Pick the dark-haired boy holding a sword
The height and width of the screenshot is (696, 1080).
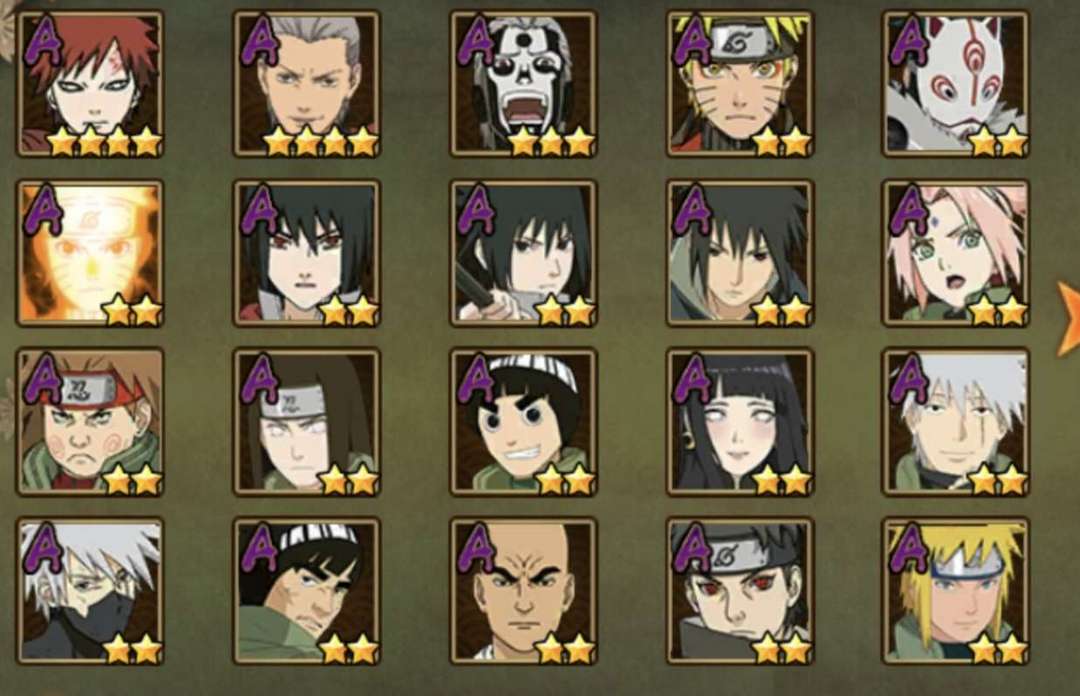tap(523, 253)
